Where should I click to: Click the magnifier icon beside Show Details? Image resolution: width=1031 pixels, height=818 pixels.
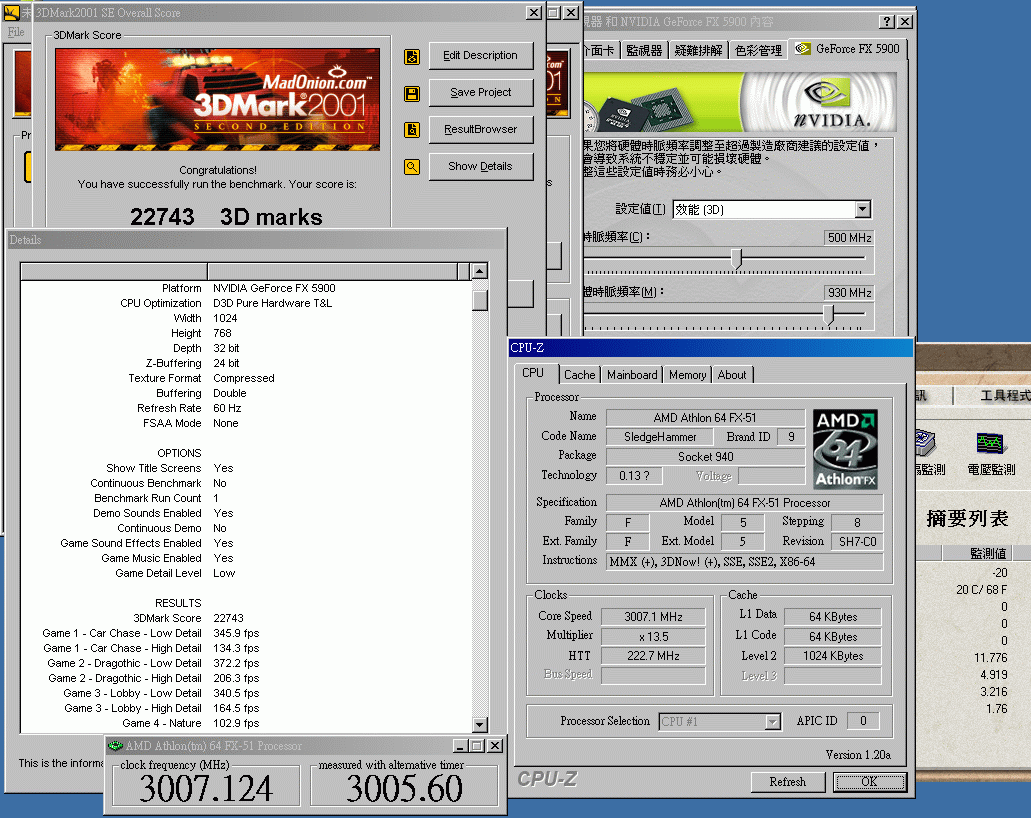click(x=412, y=167)
